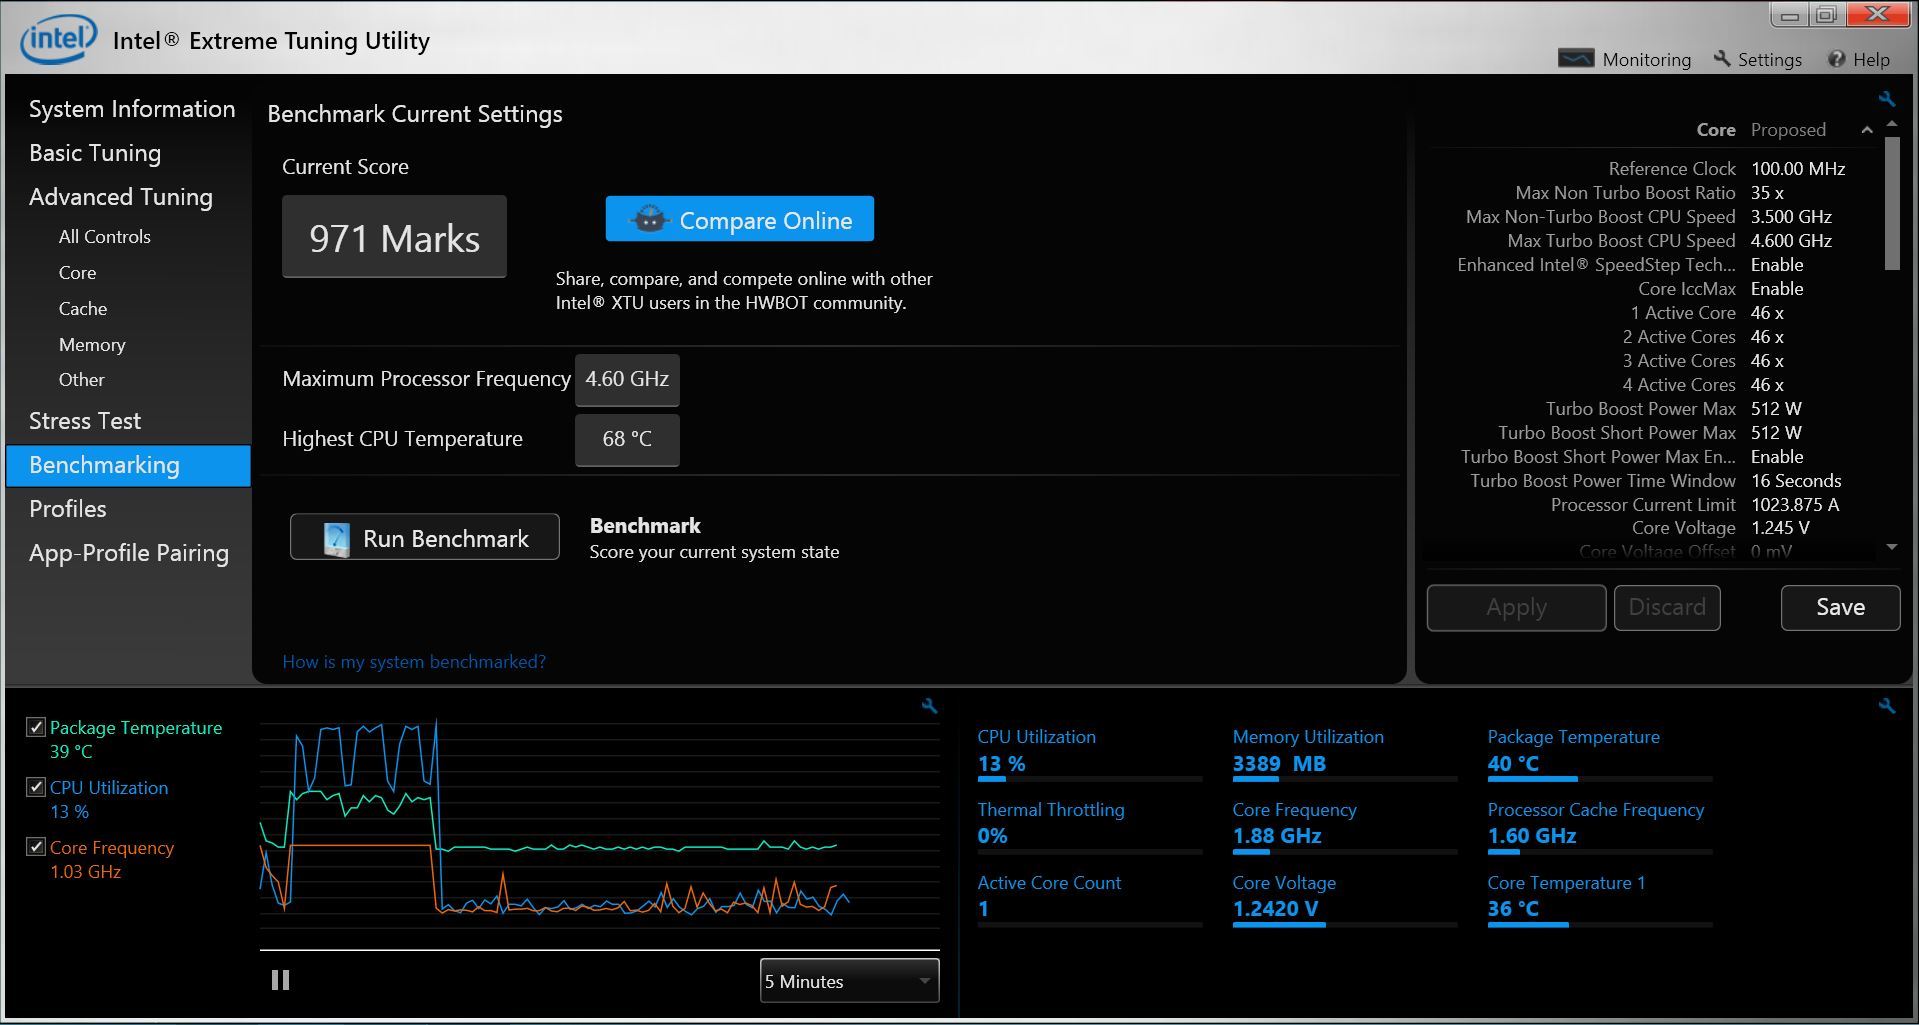Viewport: 1919px width, 1025px height.
Task: Click the scroll-up arrow of the settings list
Action: point(1891,124)
